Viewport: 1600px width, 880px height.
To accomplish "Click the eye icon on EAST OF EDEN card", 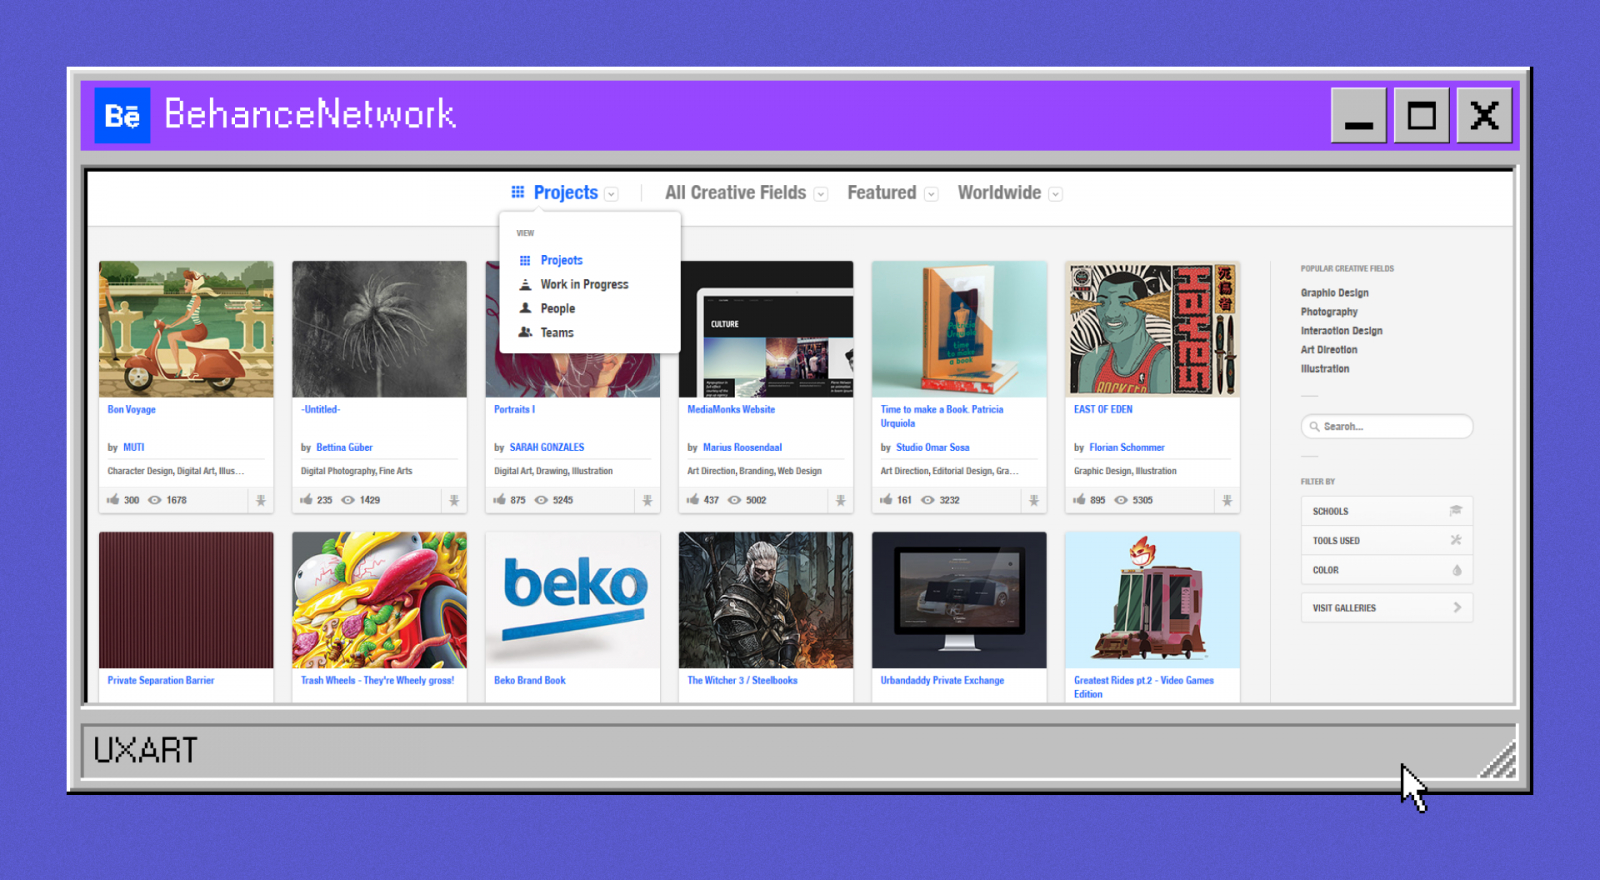I will click(1121, 500).
